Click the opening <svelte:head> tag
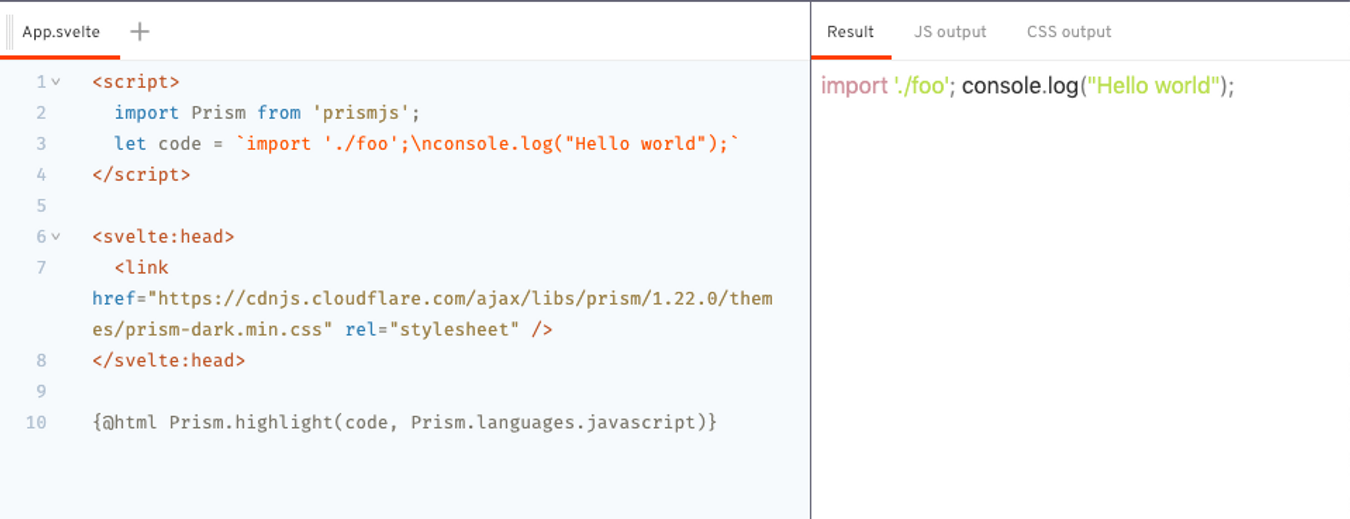 click(x=163, y=237)
